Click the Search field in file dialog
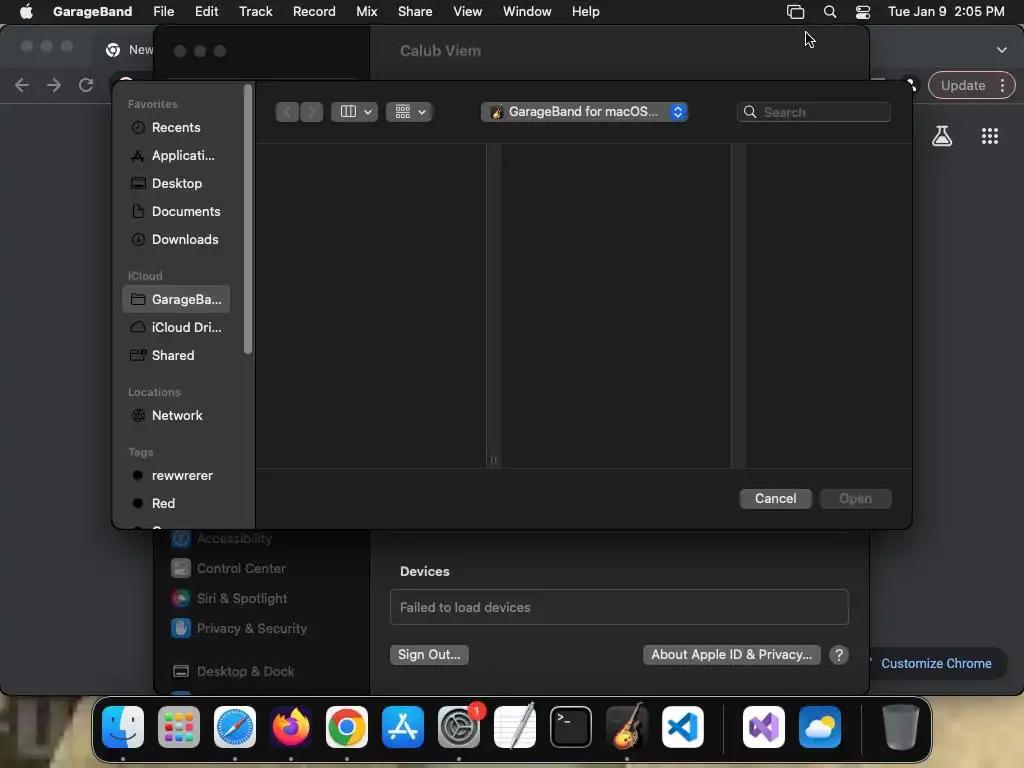This screenshot has width=1024, height=768. coord(814,112)
